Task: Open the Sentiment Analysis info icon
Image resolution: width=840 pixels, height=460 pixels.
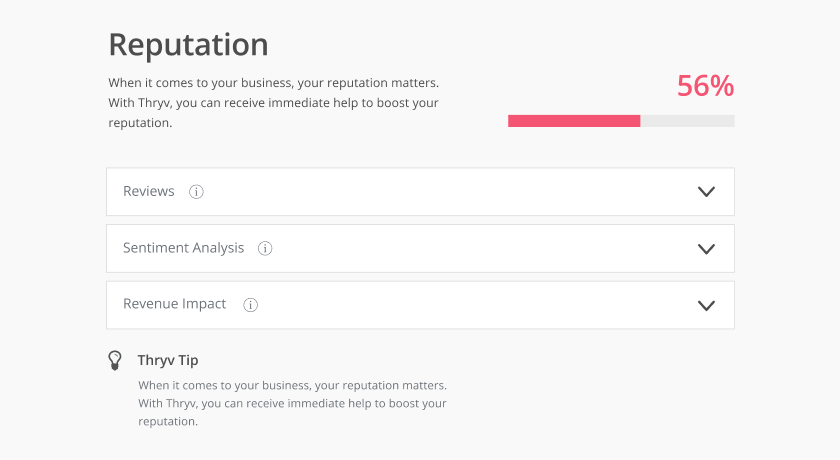Action: click(x=265, y=248)
